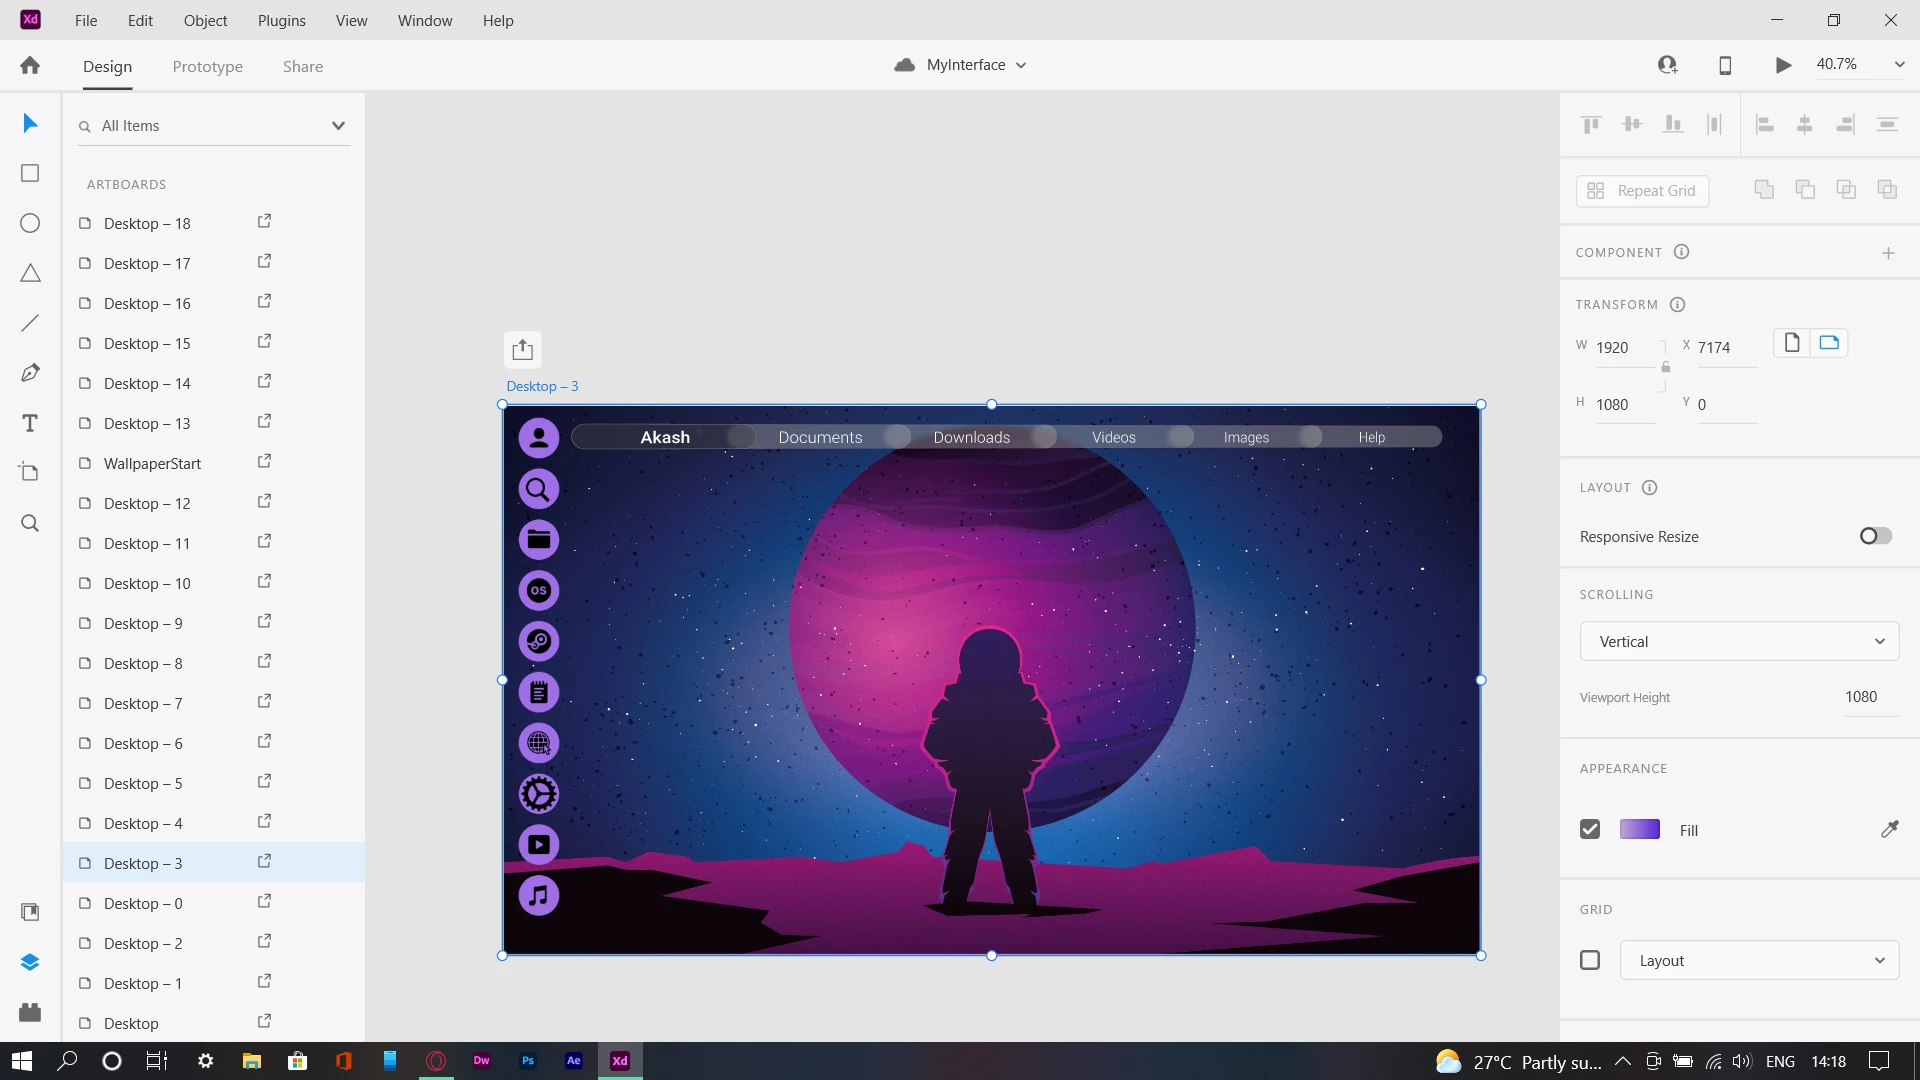Select the Pen tool
Screen dimensions: 1920x1080
point(30,373)
